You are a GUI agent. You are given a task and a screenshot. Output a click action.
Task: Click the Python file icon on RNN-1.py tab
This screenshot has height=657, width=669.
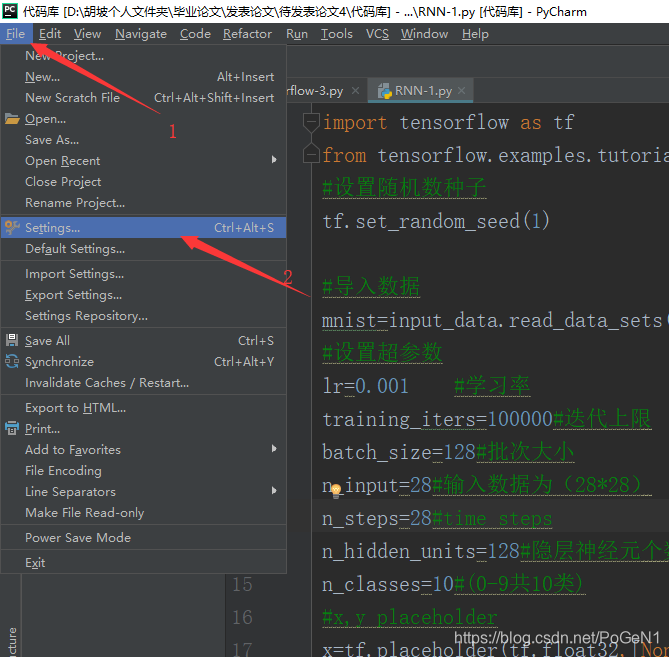pos(384,91)
